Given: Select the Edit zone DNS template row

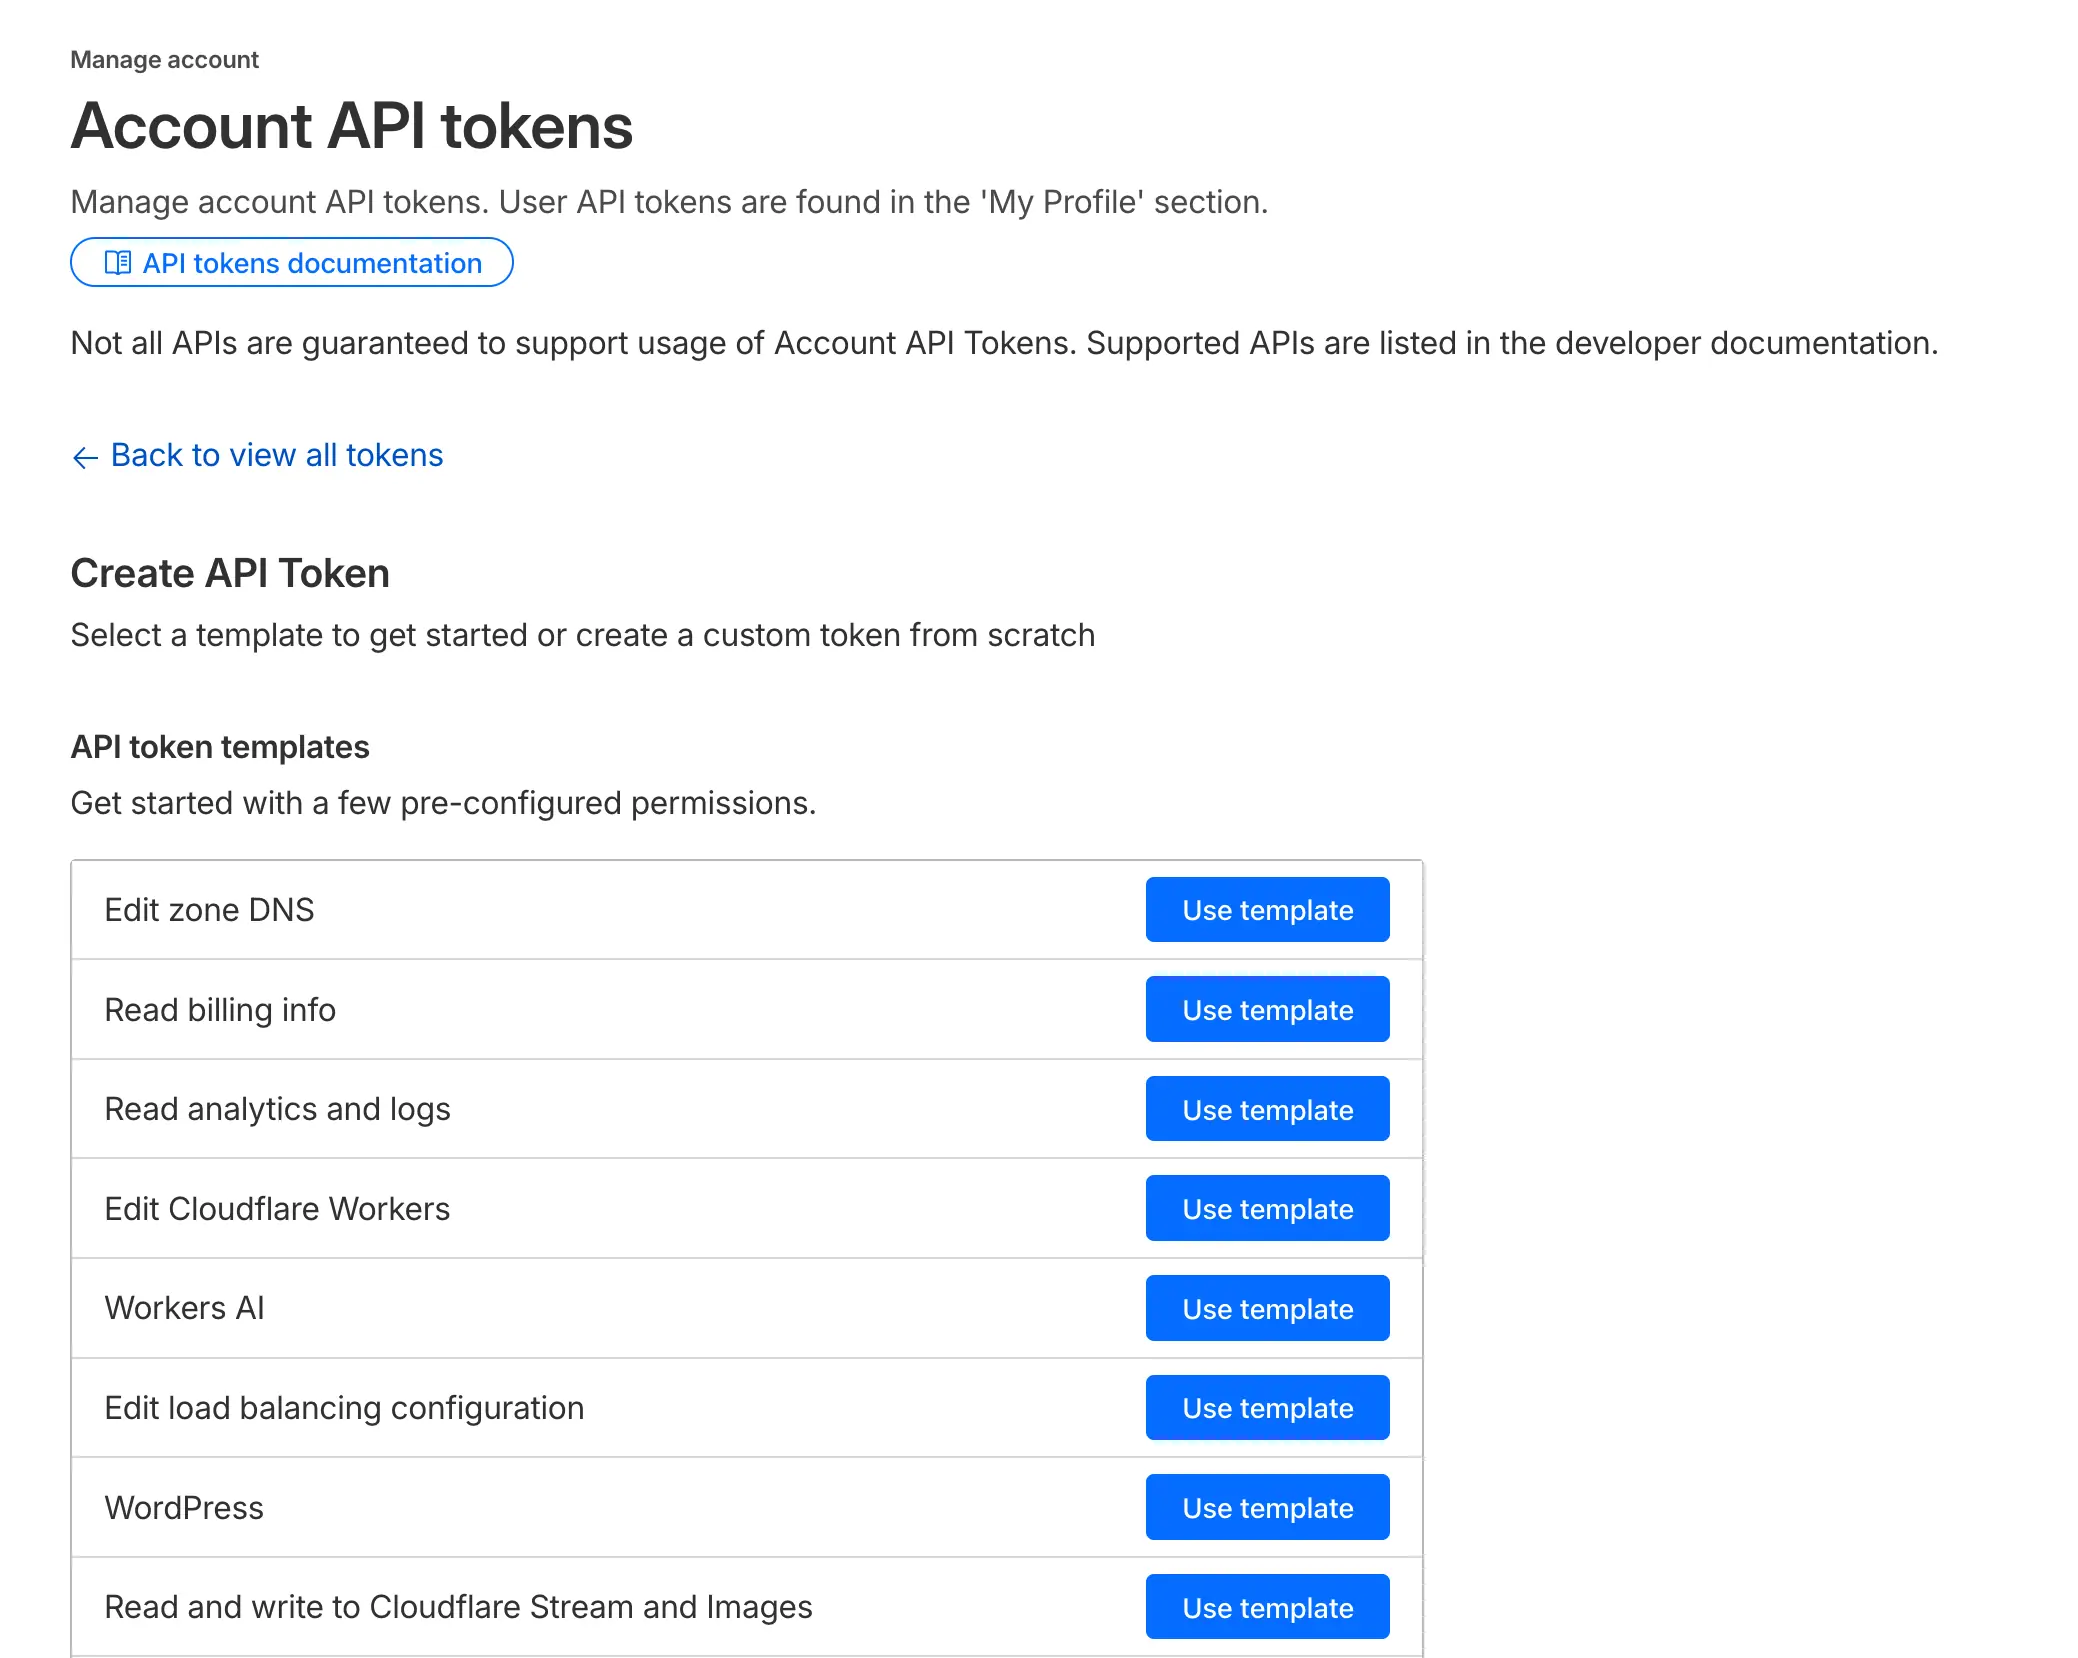Looking at the screenshot, I should [x=209, y=909].
